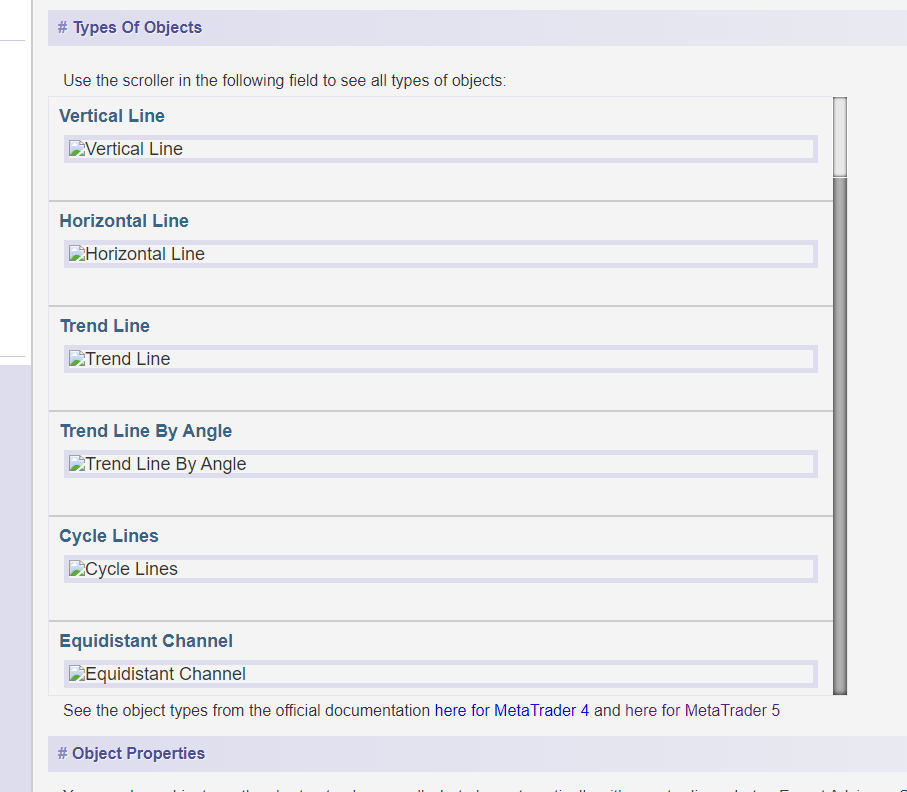This screenshot has height=792, width=907.
Task: Click the 'Vertical Line' heading
Action: click(x=112, y=116)
